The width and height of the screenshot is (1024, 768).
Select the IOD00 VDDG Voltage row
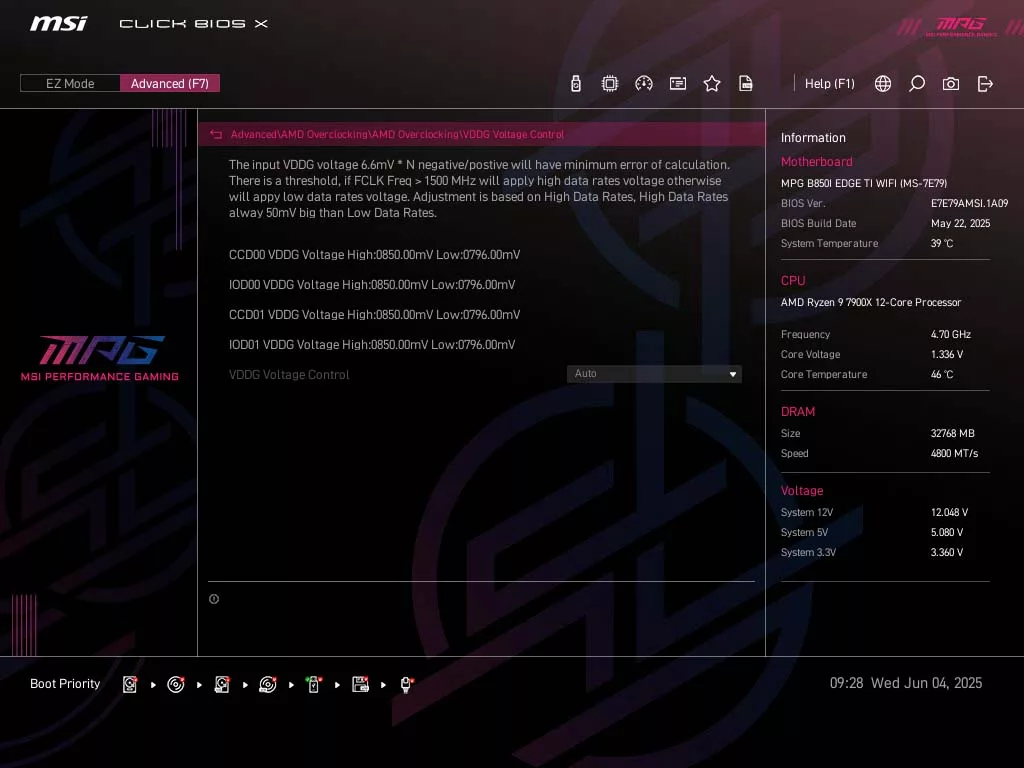pos(372,285)
